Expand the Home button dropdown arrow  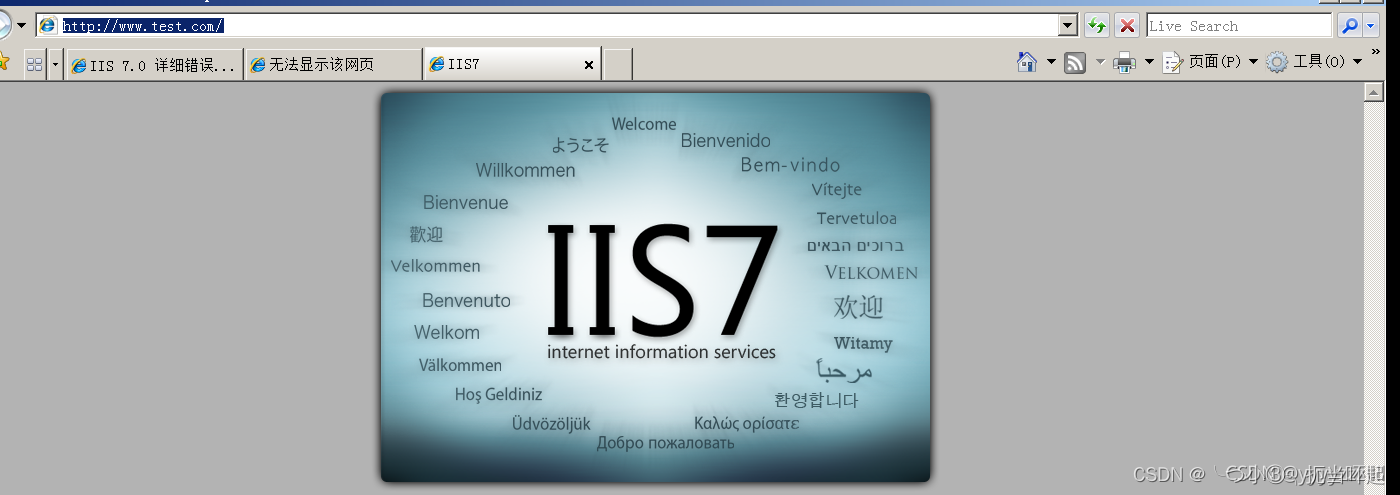[x=1051, y=62]
